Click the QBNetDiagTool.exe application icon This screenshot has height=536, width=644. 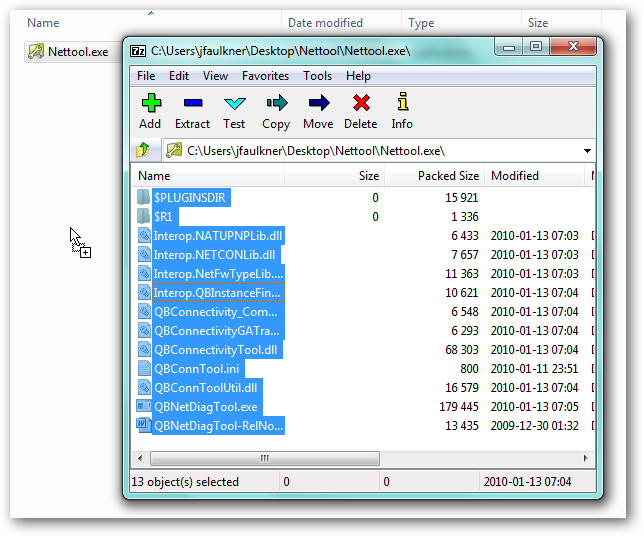pyautogui.click(x=143, y=406)
